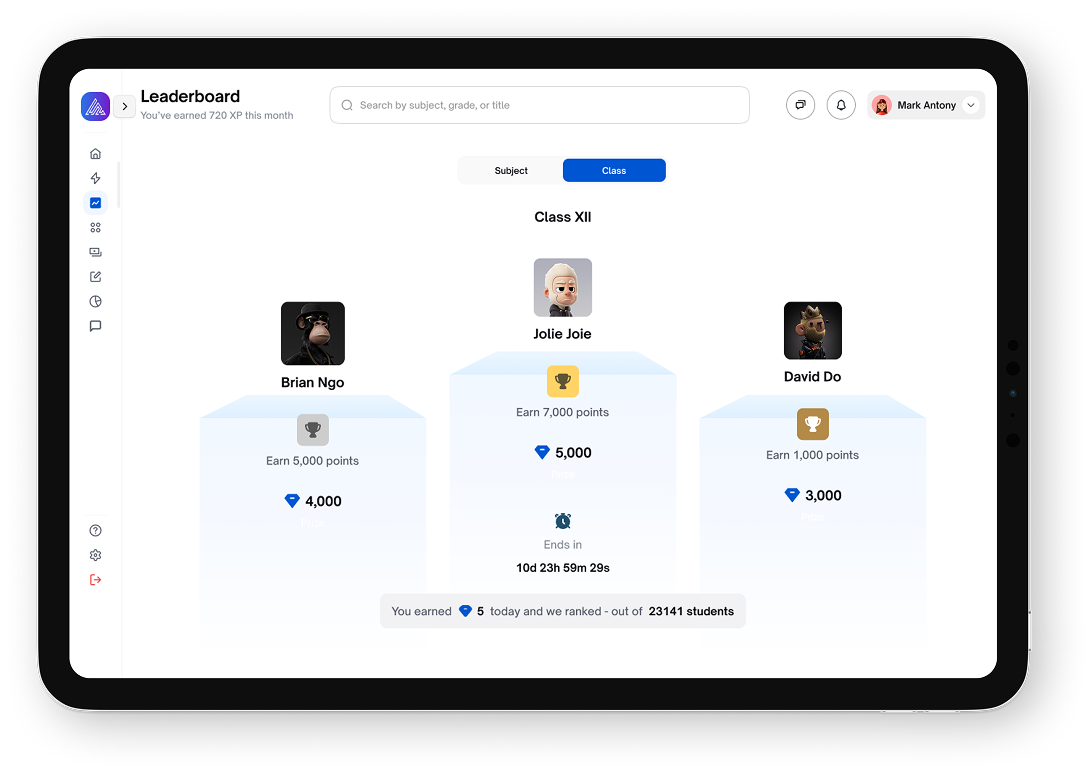The height and width of the screenshot is (773, 1092).
Task: Focus the search by subject field
Action: tap(540, 105)
